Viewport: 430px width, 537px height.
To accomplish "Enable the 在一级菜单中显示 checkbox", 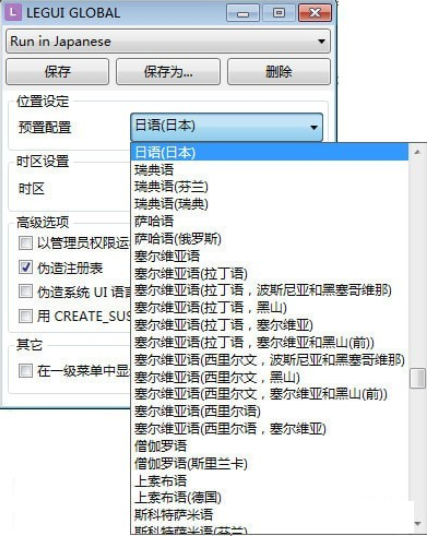I will coord(26,371).
